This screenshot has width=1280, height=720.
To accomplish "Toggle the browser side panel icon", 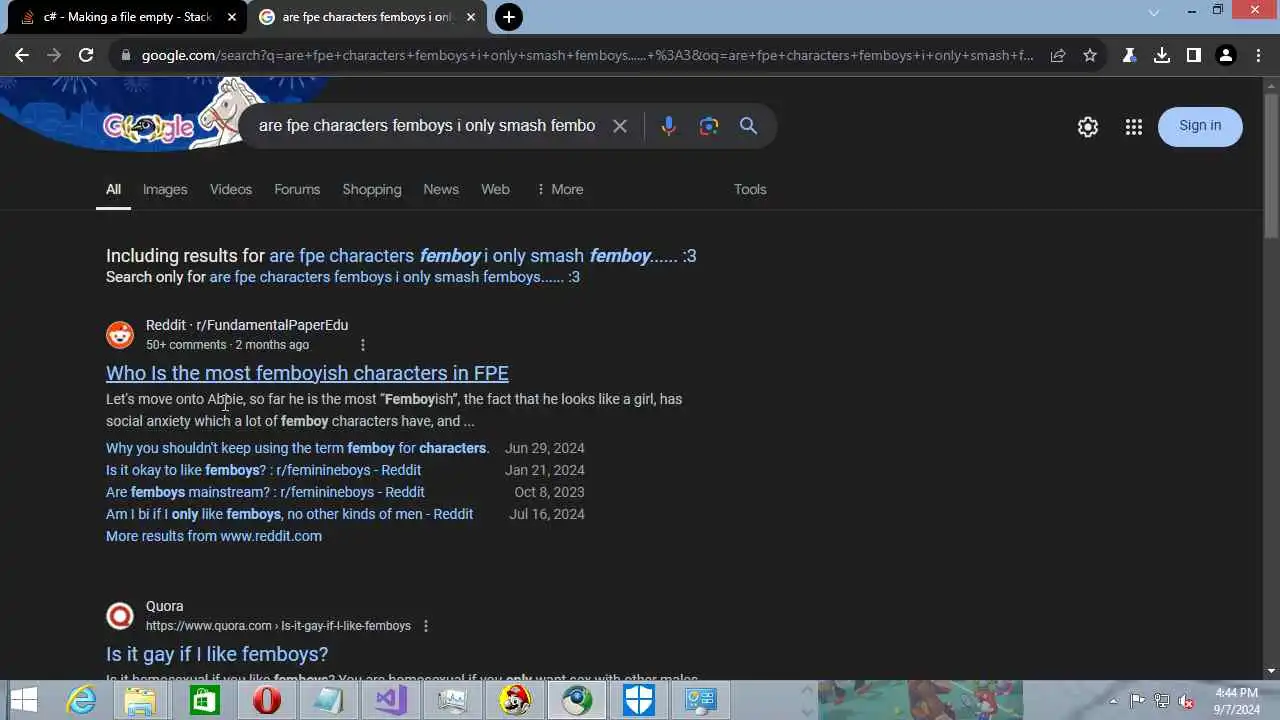I will (1194, 56).
